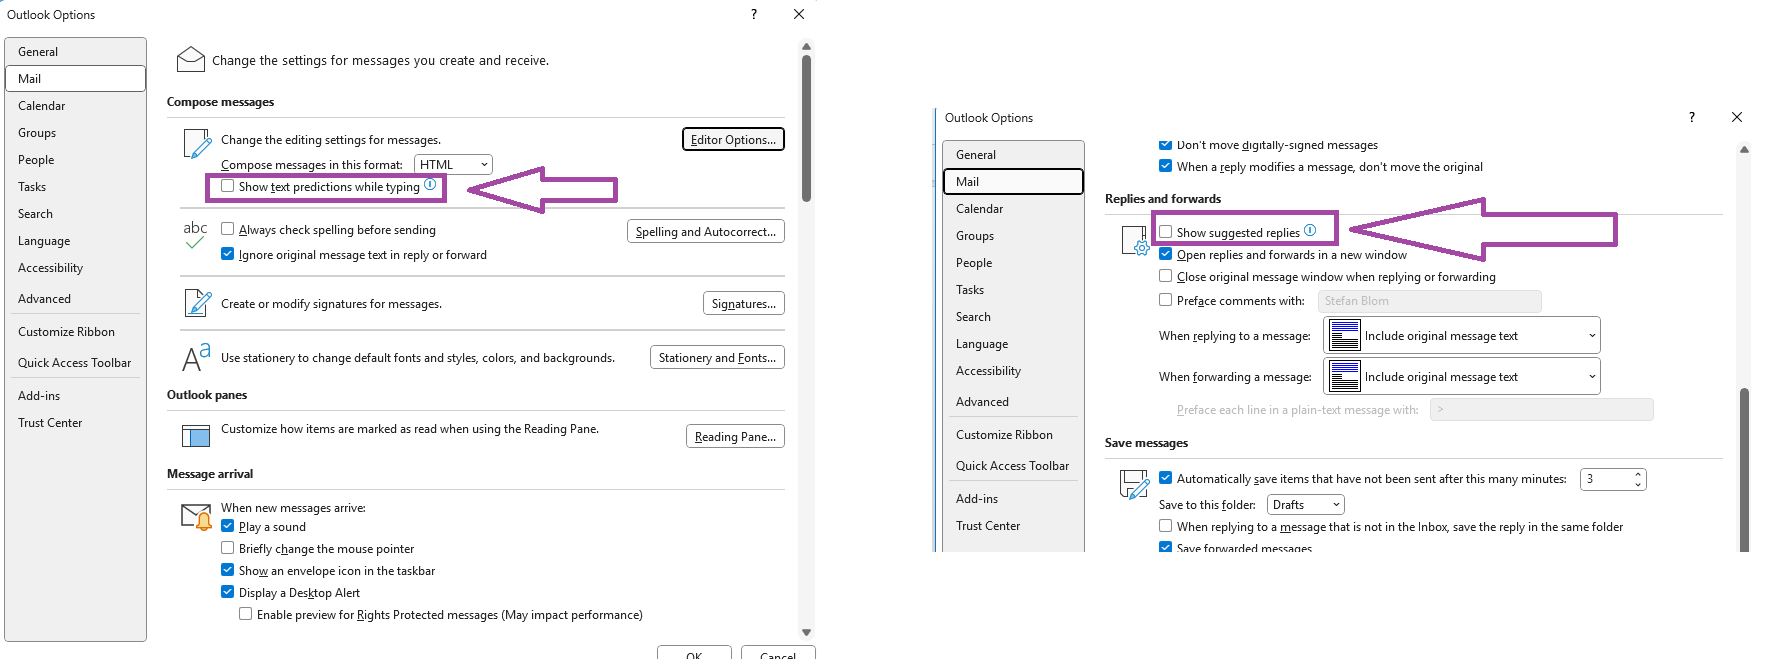1780x659 pixels.
Task: Click the auto-save minutes number field
Action: click(x=1606, y=479)
